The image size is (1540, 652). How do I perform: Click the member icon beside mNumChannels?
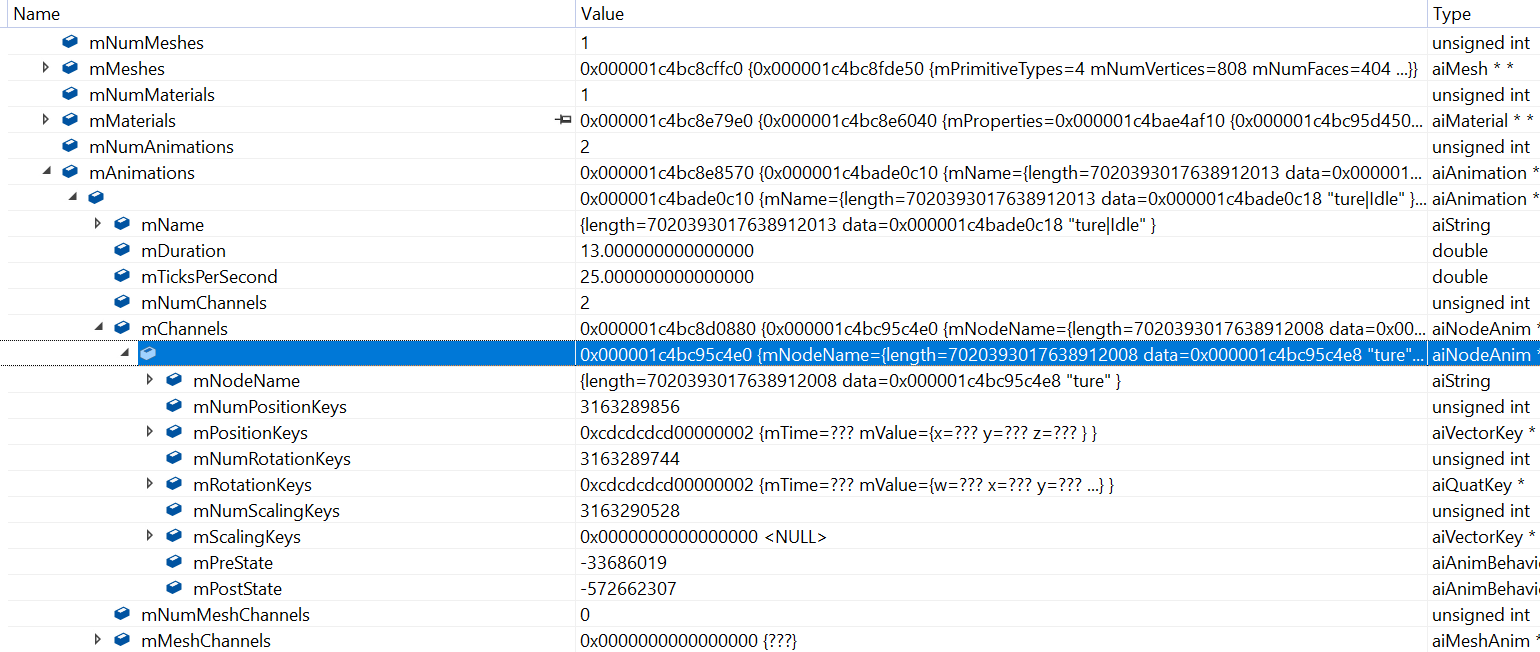point(121,302)
